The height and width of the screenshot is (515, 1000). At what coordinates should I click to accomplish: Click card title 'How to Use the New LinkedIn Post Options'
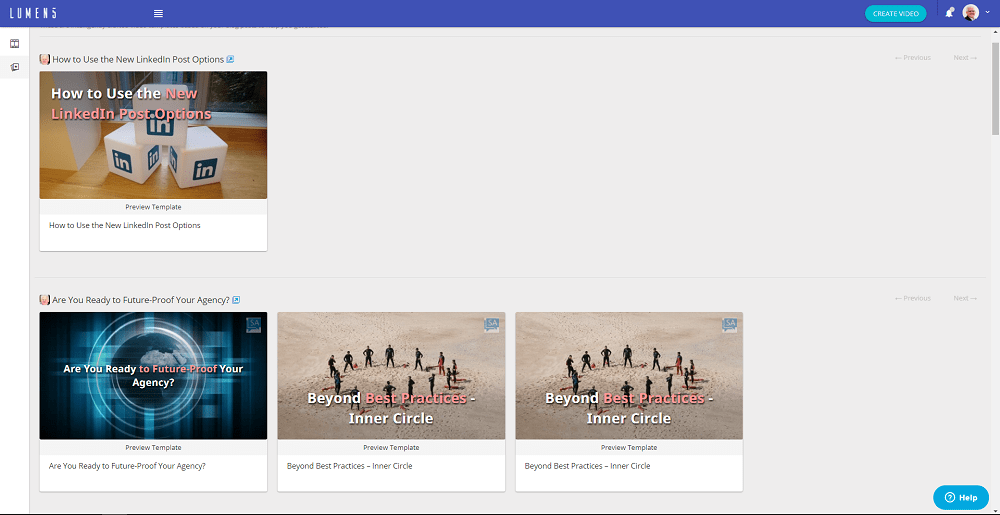coord(125,225)
